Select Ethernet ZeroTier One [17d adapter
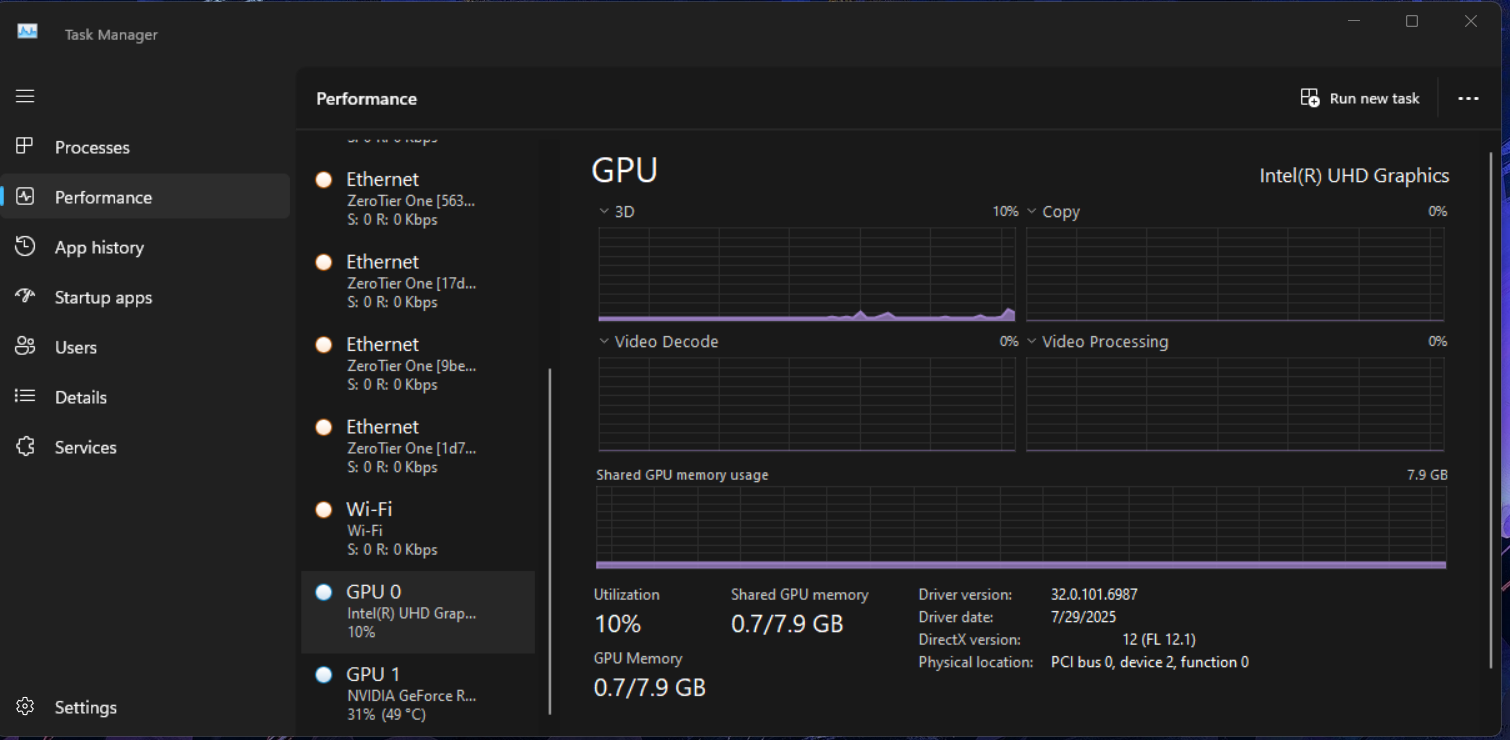1510x740 pixels. (418, 281)
